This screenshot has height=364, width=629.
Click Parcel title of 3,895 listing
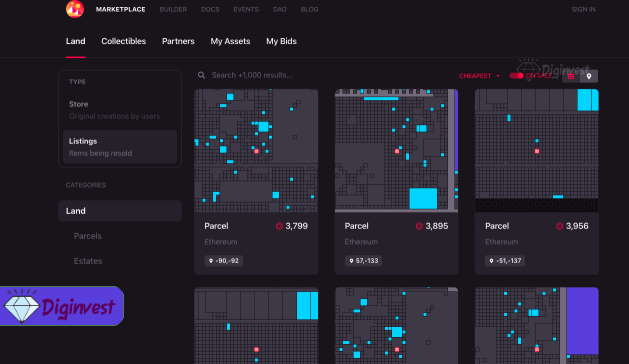tap(356, 226)
